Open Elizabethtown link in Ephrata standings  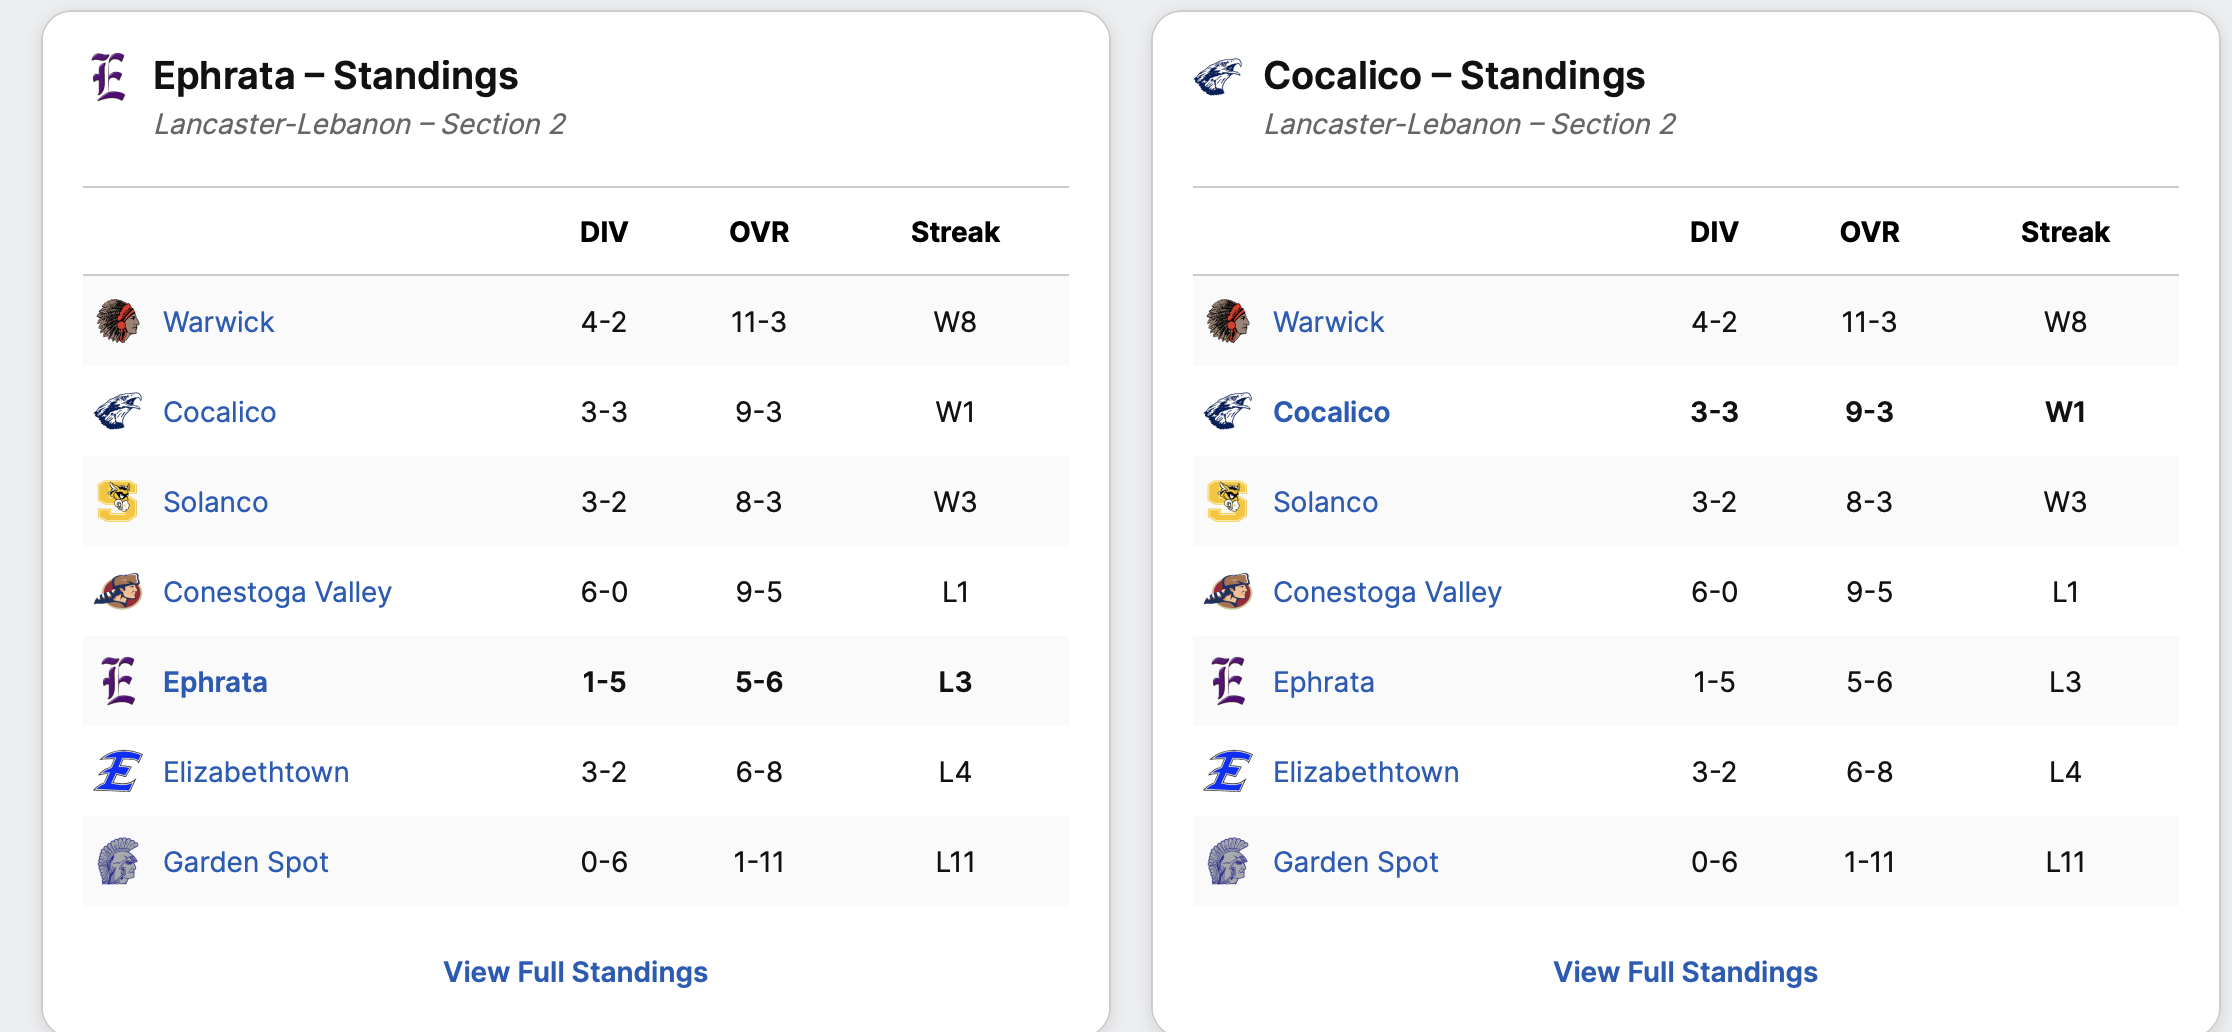pyautogui.click(x=256, y=772)
